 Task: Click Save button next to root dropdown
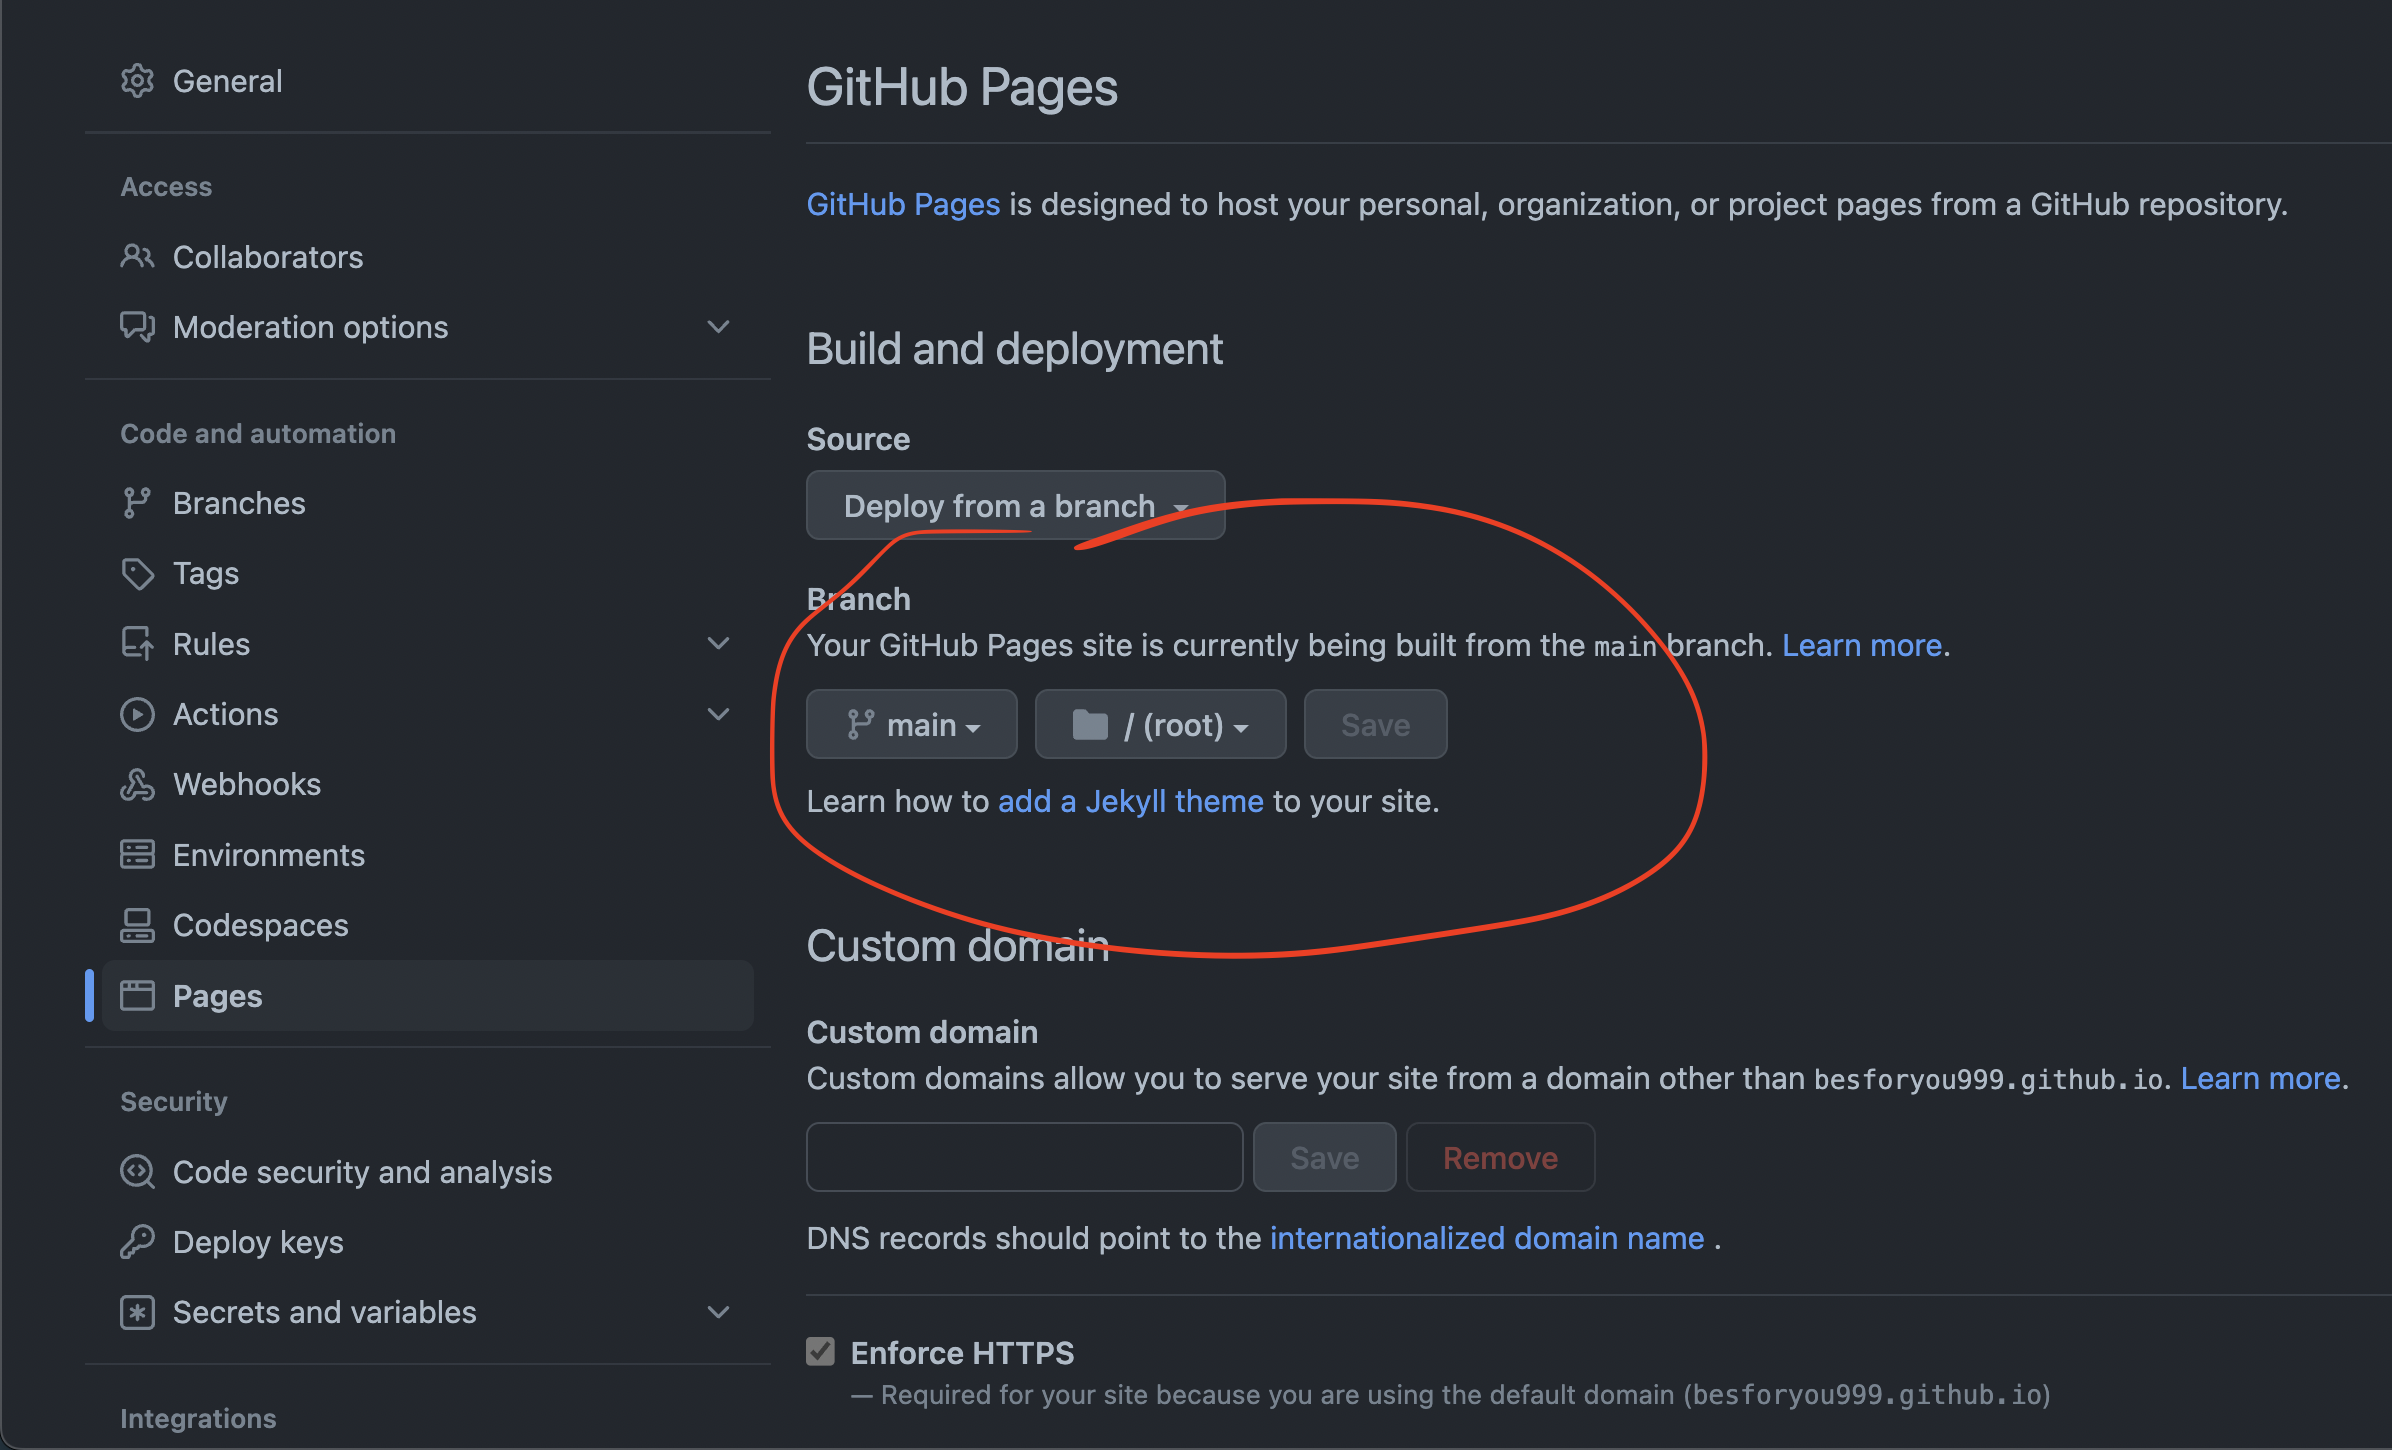coord(1375,724)
